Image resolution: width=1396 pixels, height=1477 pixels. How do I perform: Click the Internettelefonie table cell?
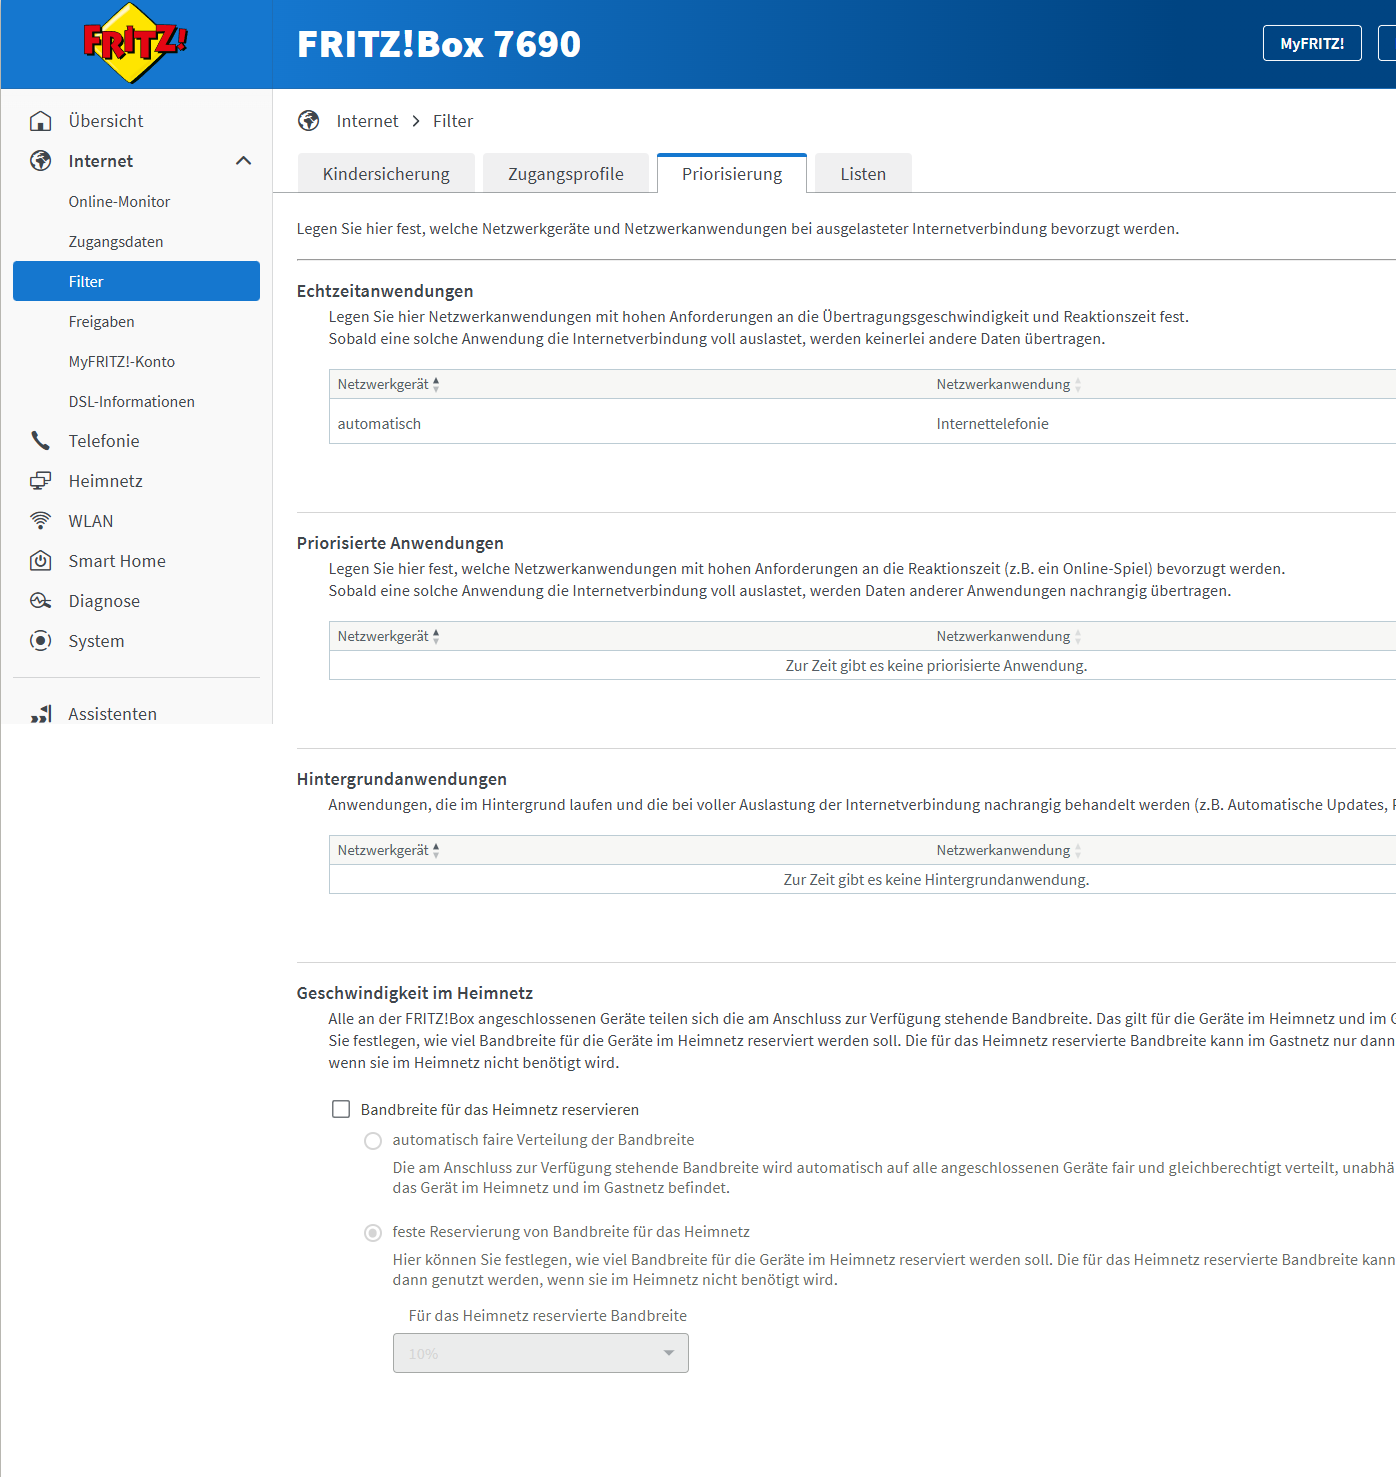992,424
